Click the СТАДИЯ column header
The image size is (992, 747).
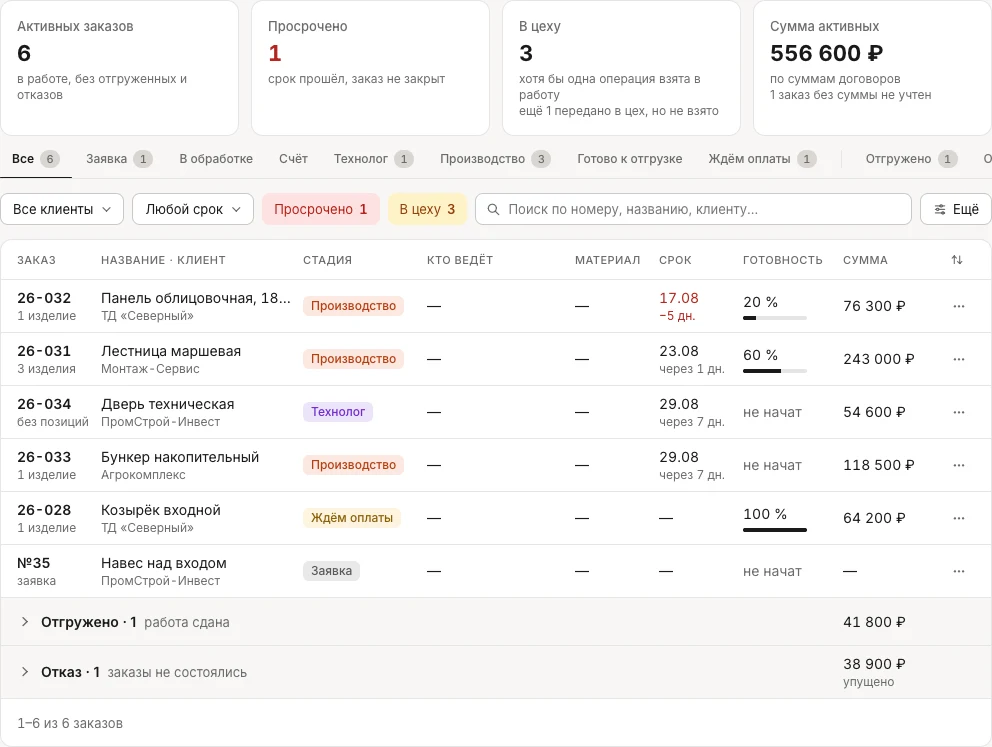327,260
